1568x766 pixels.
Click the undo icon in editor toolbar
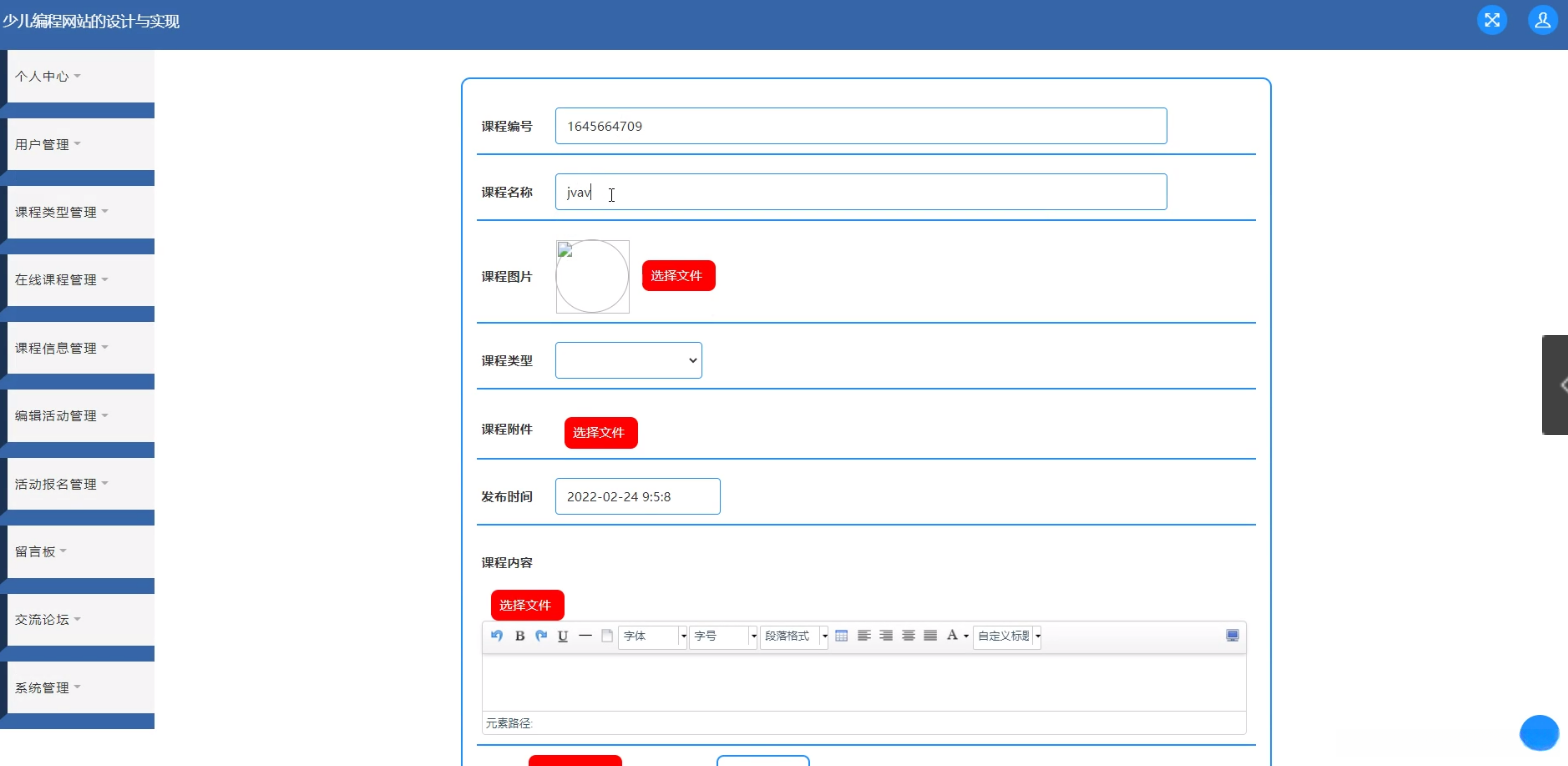tap(497, 636)
